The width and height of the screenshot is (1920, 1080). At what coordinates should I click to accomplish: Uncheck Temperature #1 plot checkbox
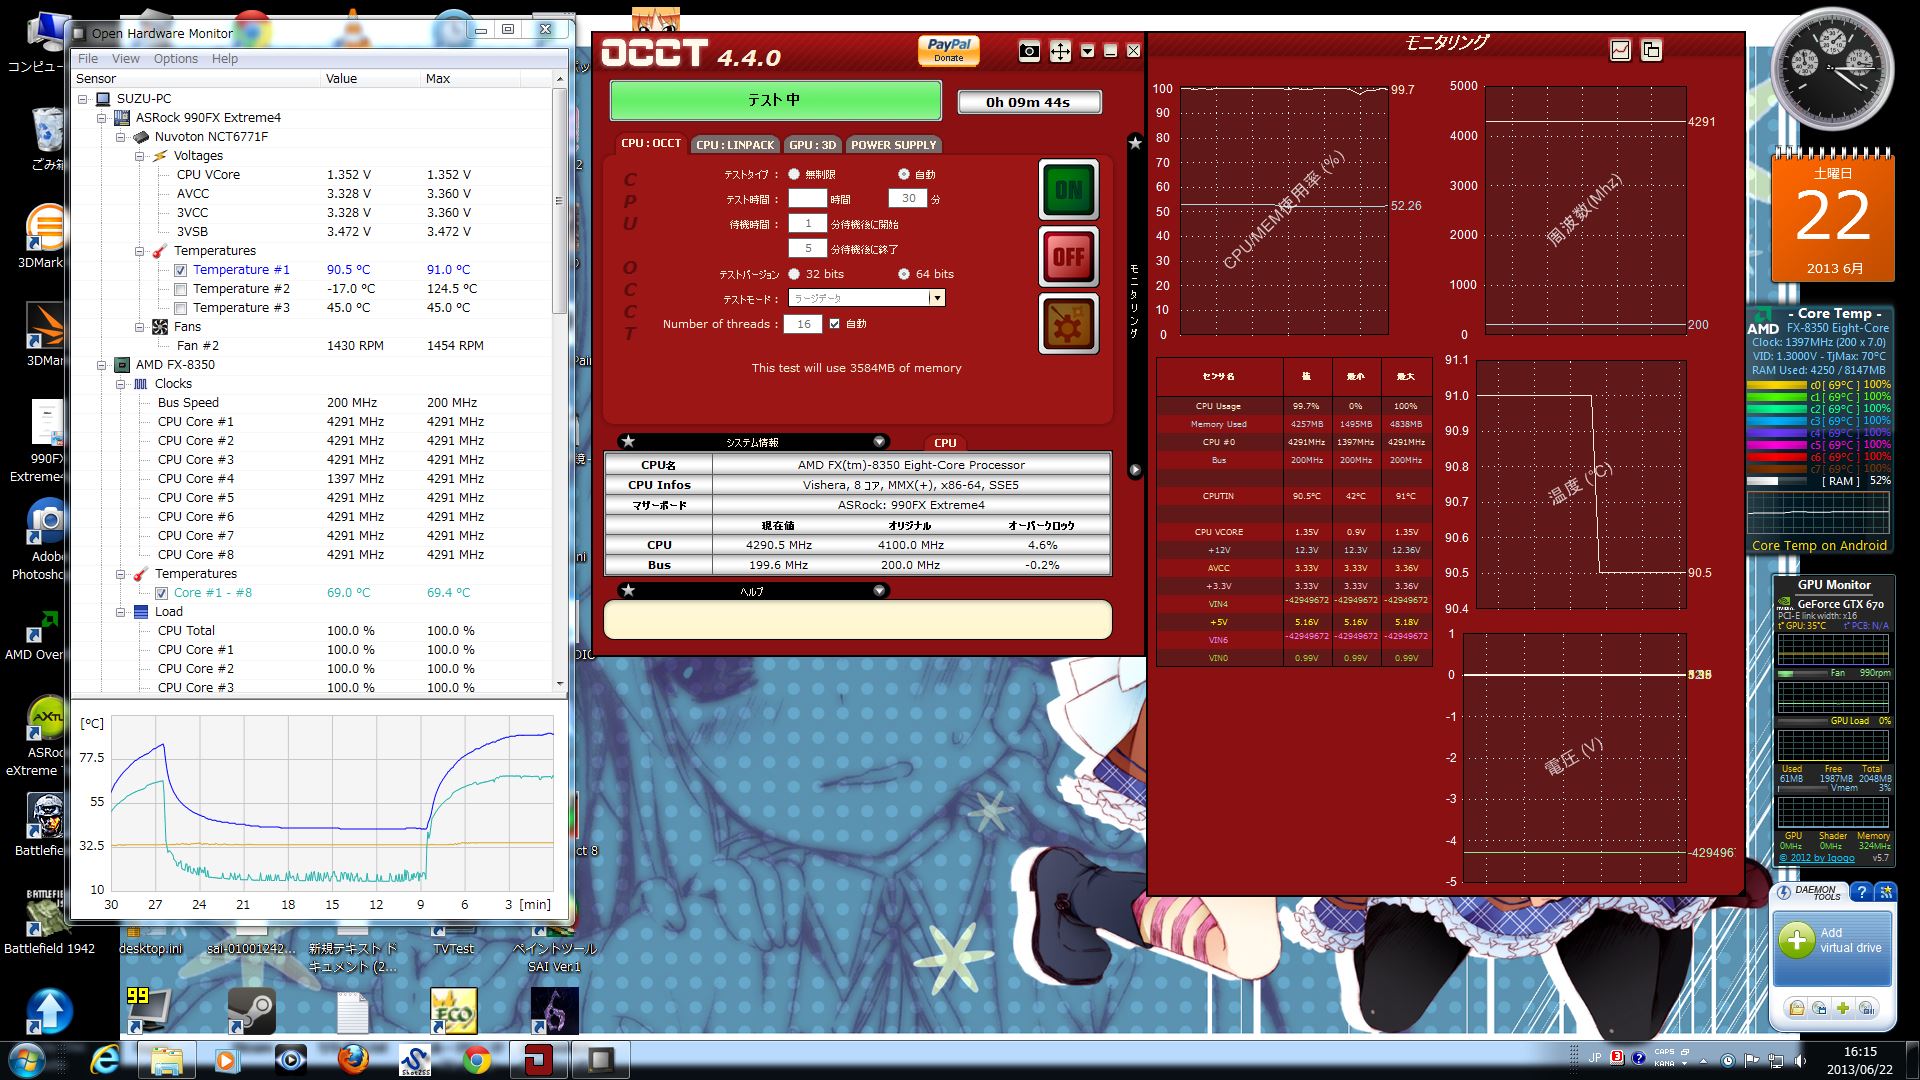(x=181, y=270)
